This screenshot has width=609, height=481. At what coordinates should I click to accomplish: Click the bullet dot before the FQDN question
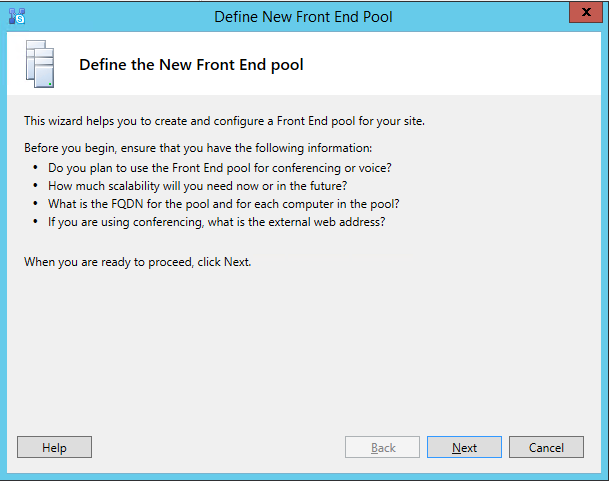38,204
